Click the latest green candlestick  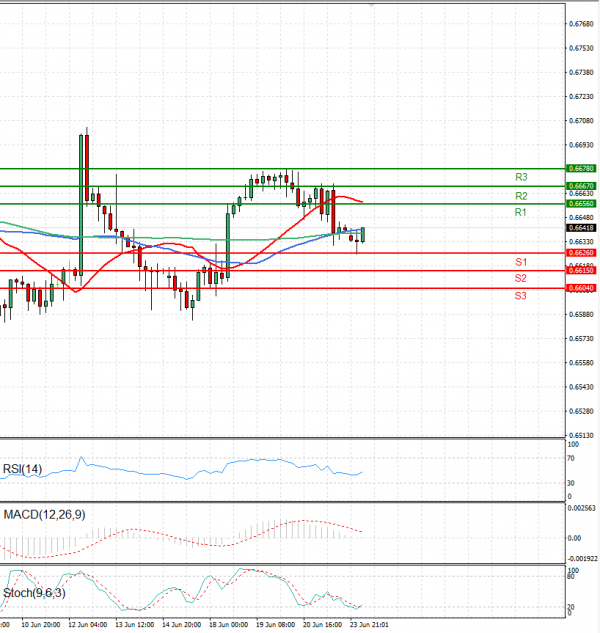363,235
